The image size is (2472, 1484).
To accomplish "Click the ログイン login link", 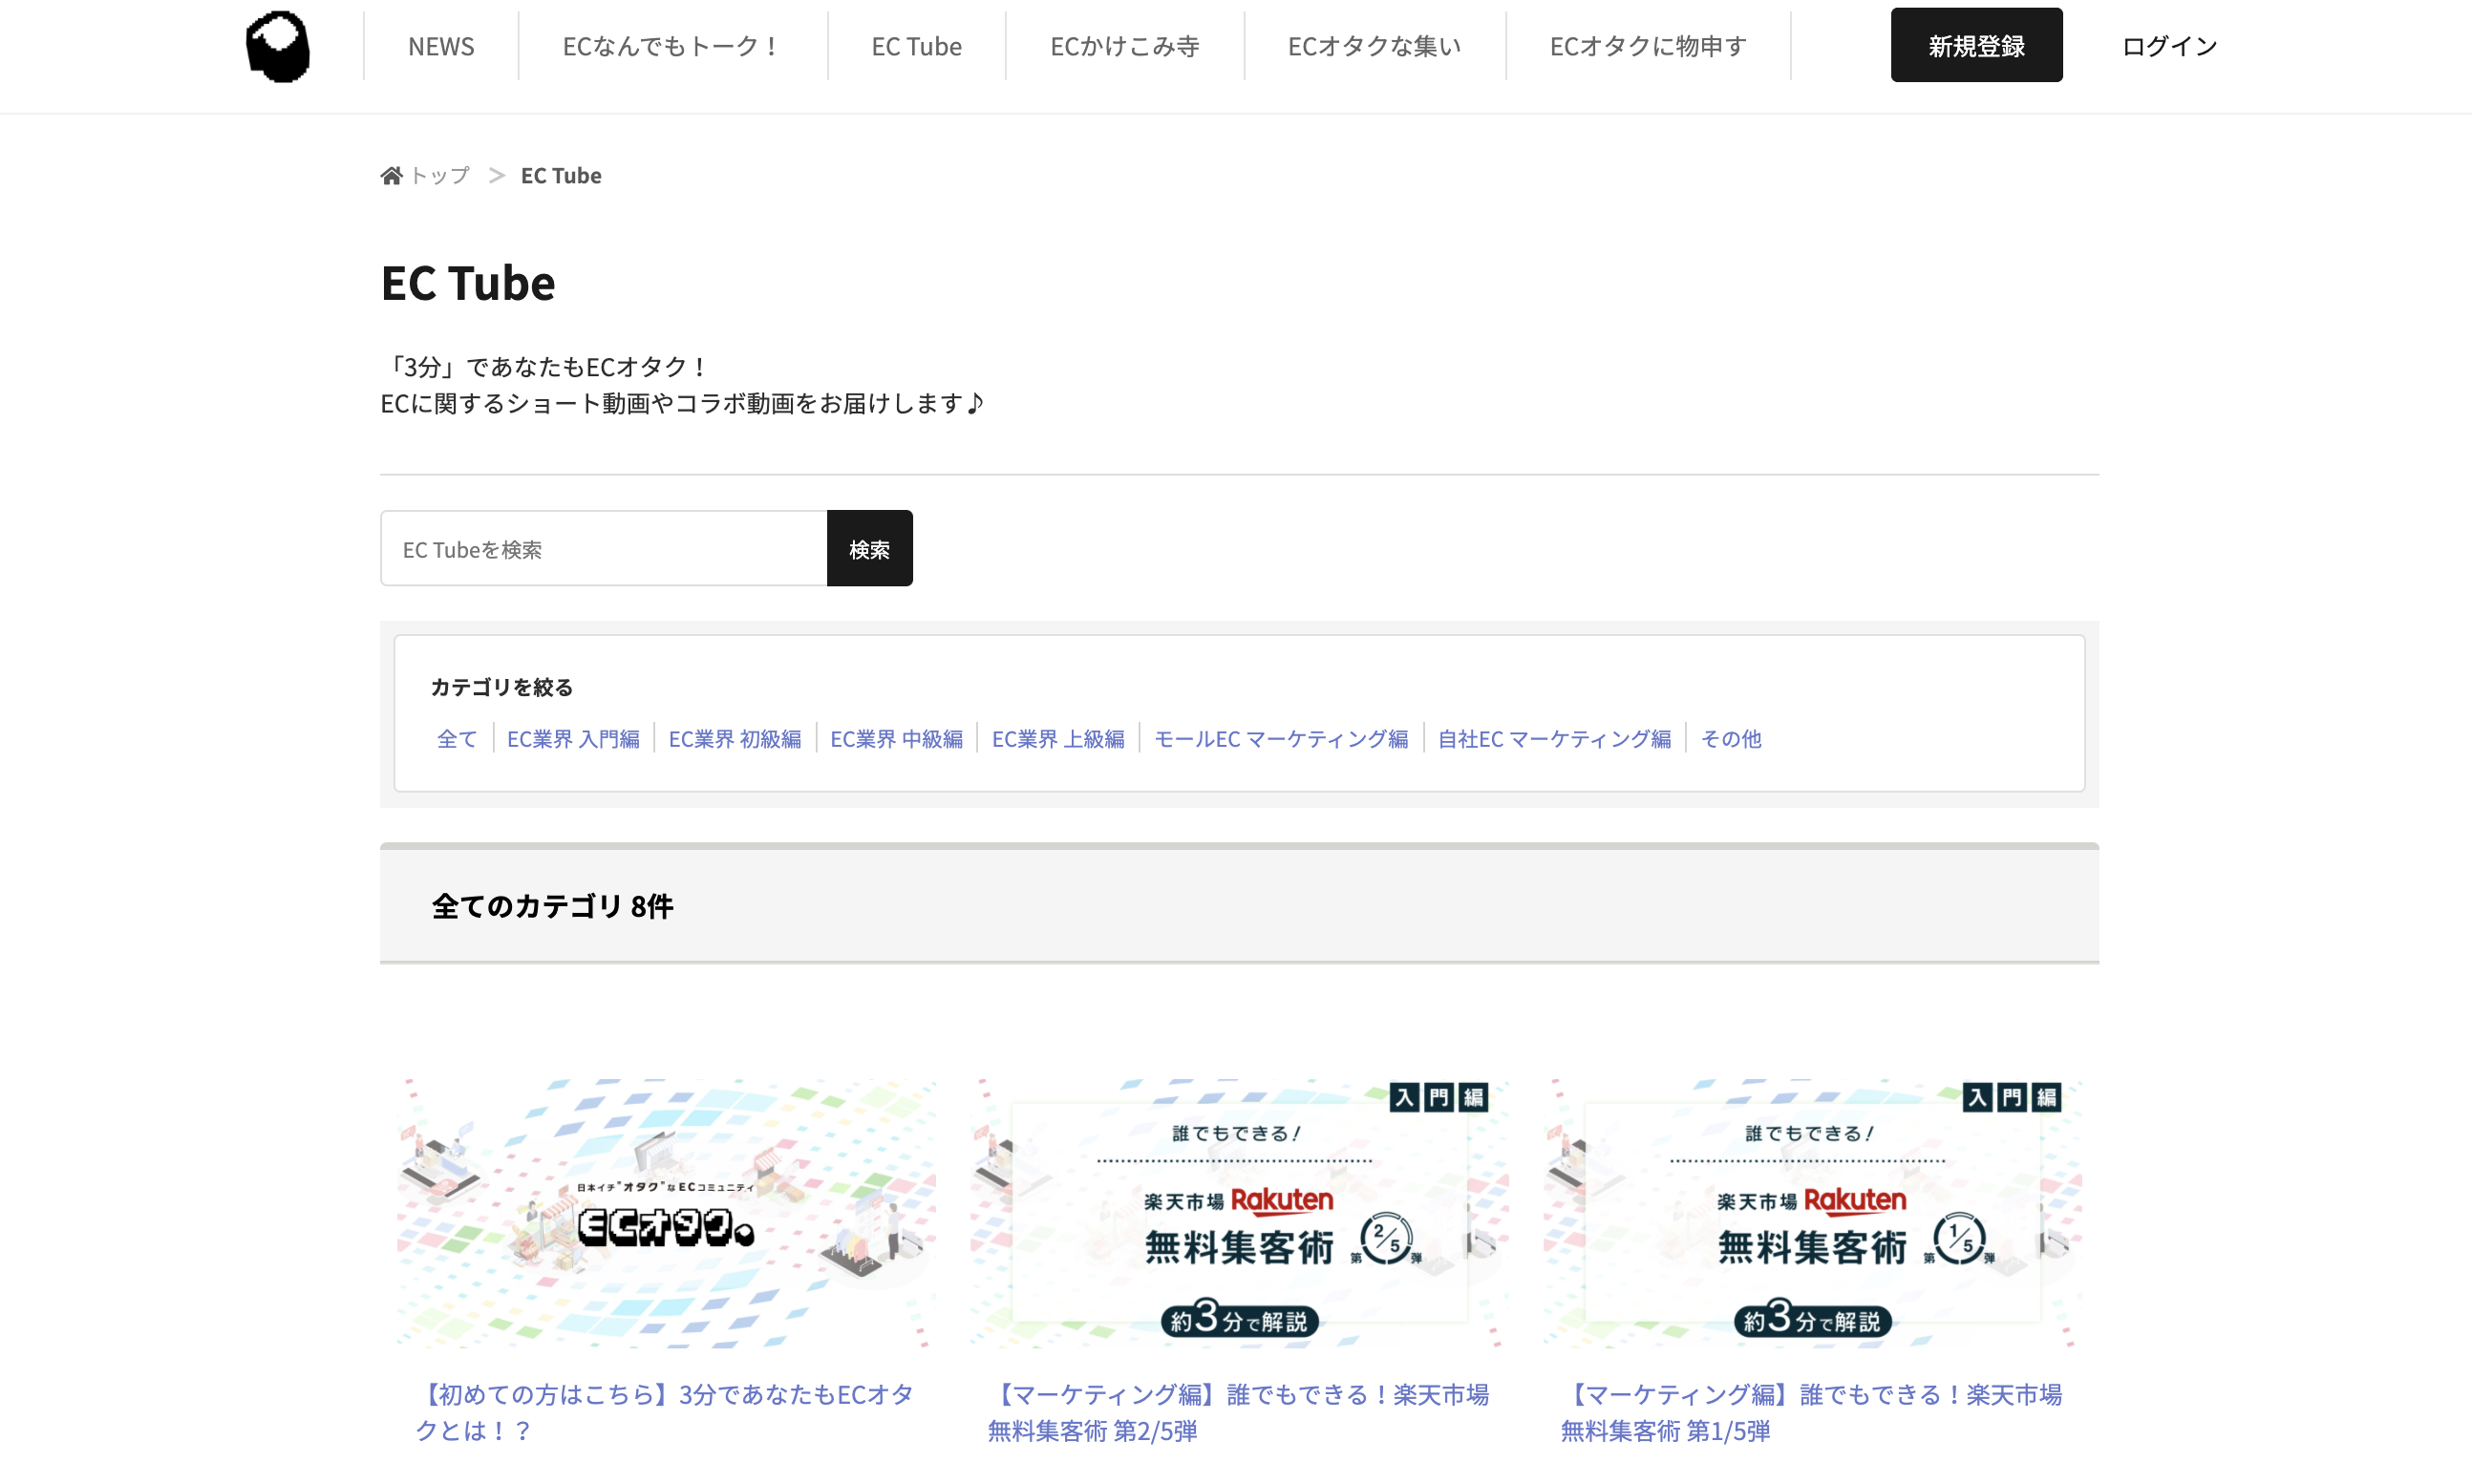I will (2169, 46).
